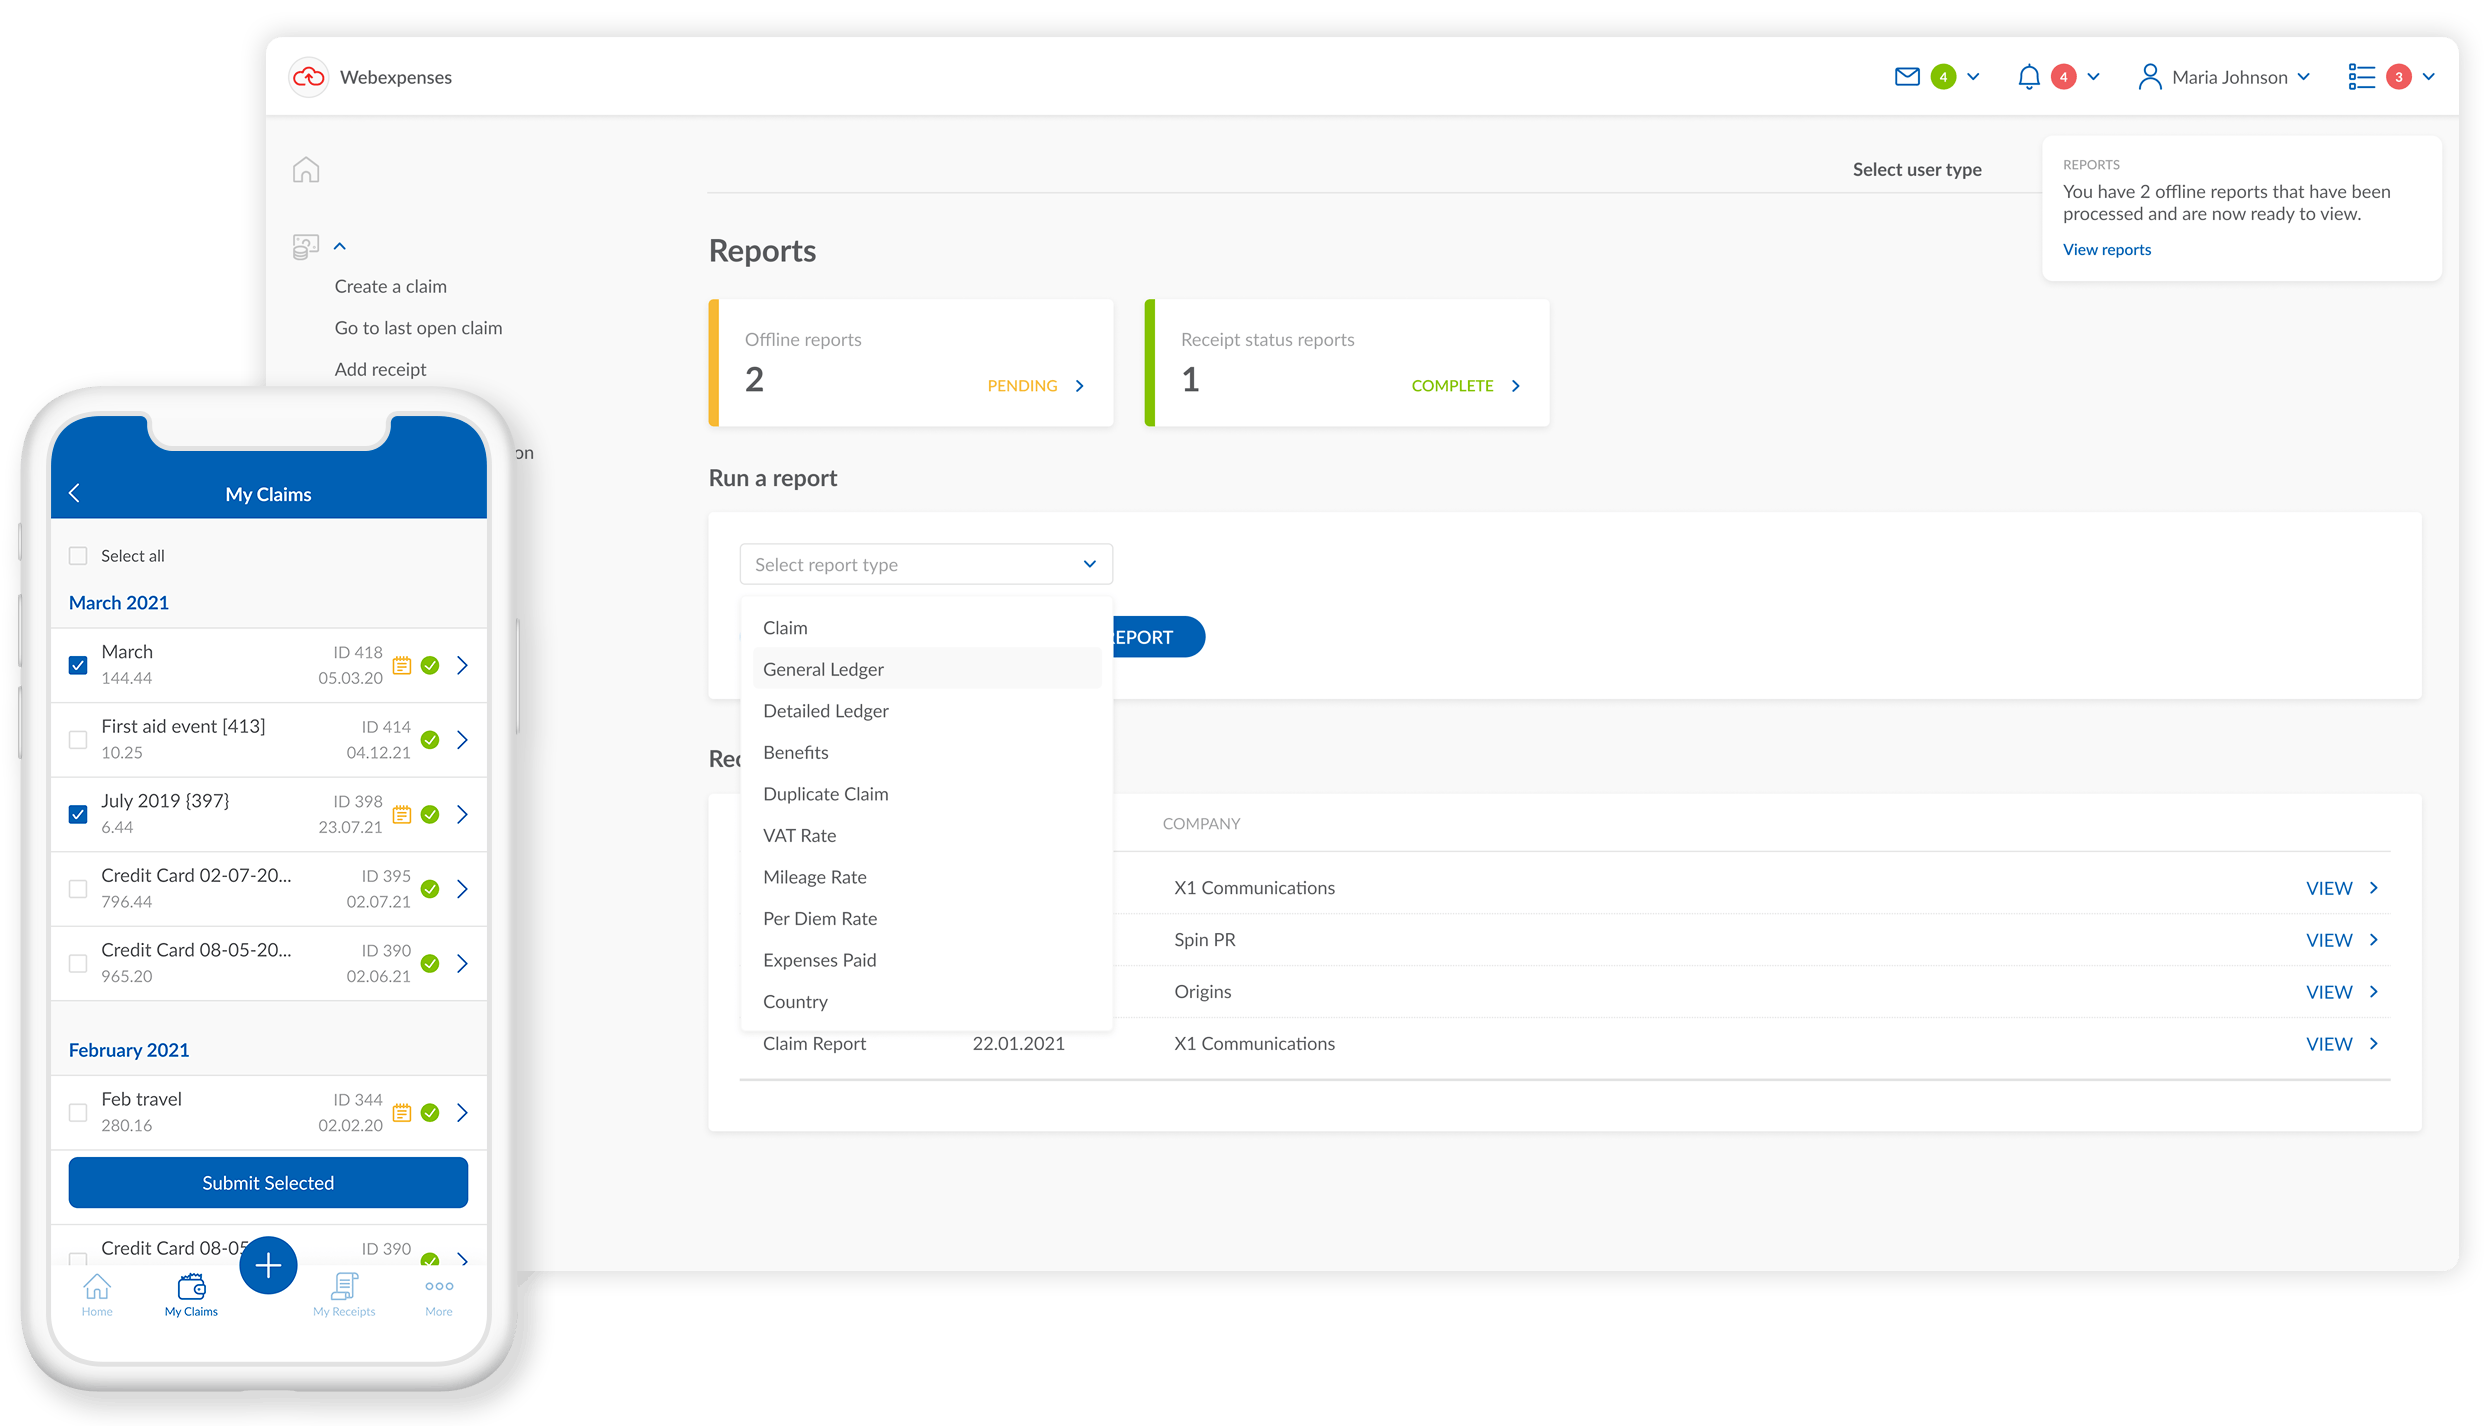Click the Webexpenses cloud logo
Viewport: 2491px width, 1426px height.
pyautogui.click(x=308, y=77)
